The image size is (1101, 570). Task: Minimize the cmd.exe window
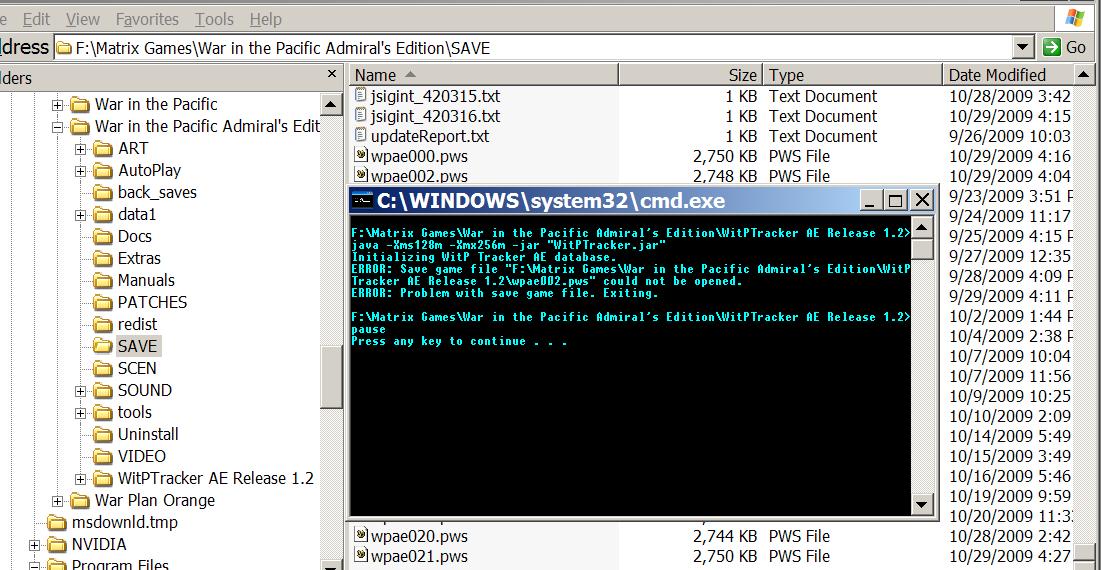[x=871, y=201]
